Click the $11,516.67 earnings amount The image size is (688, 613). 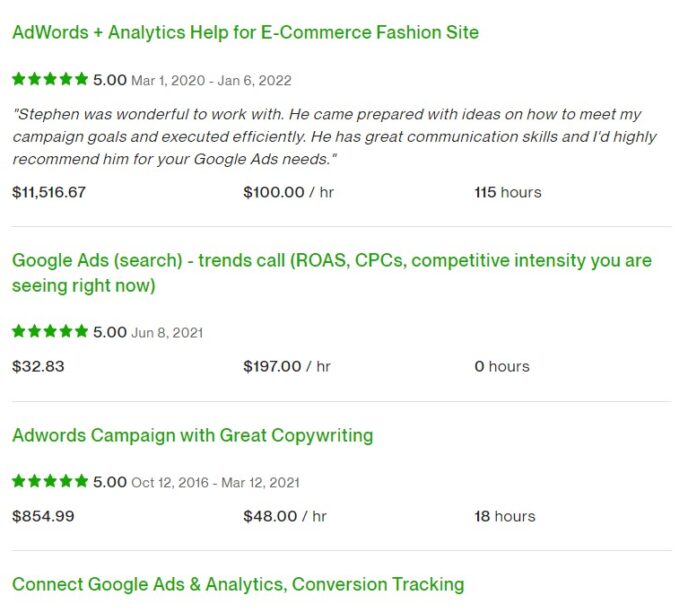coord(49,192)
